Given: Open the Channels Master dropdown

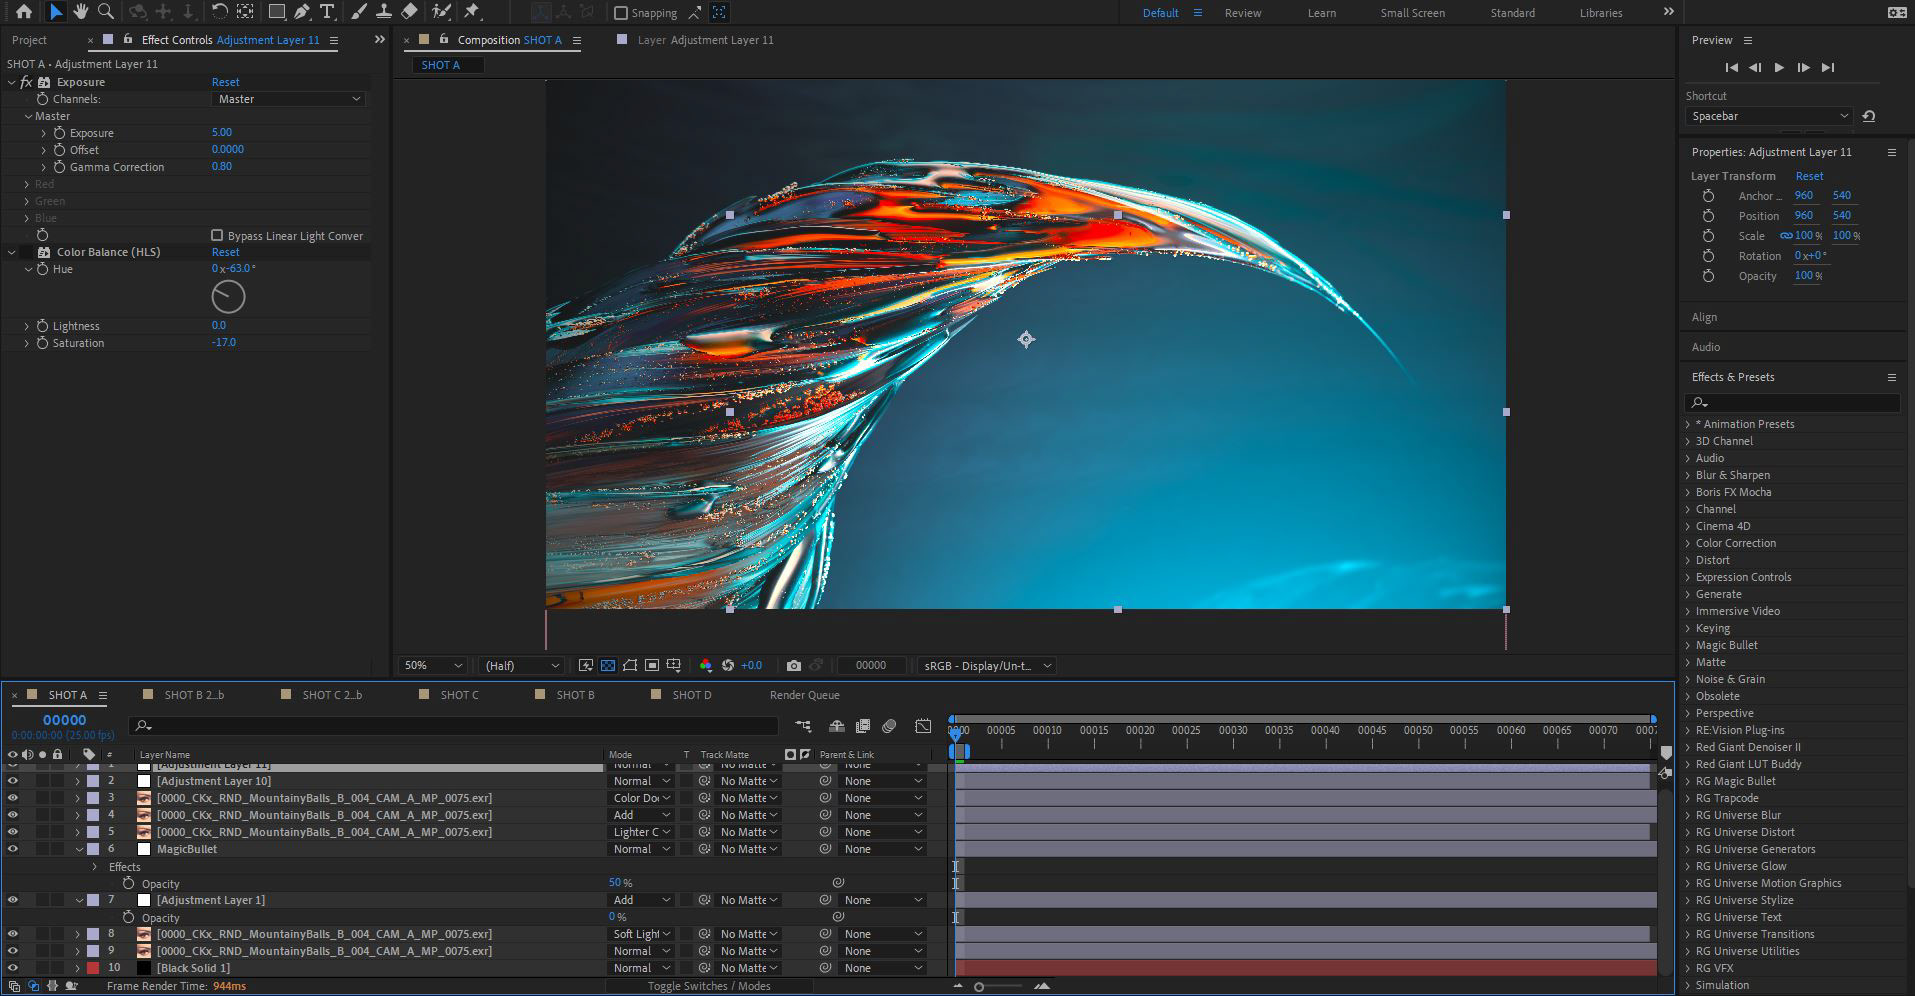Looking at the screenshot, I should 289,99.
